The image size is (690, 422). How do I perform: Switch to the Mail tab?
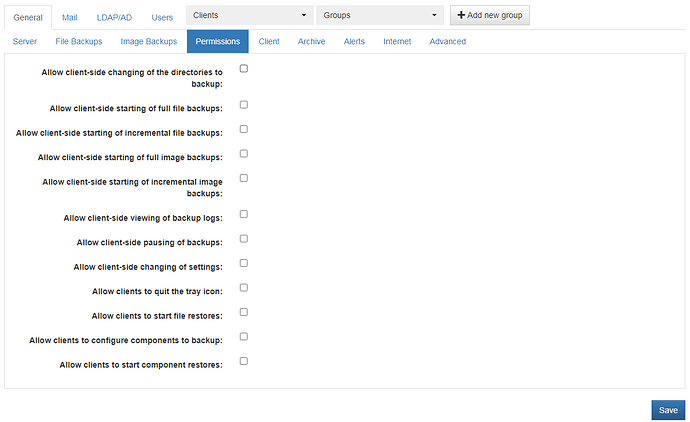70,18
